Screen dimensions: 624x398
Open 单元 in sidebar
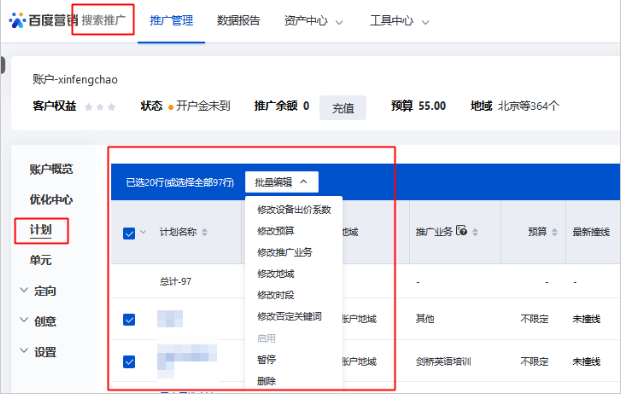[41, 261]
